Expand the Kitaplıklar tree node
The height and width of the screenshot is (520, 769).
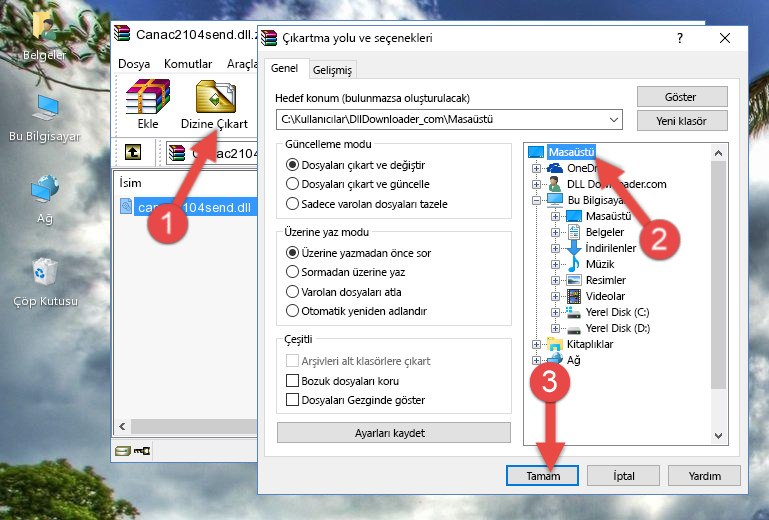click(536, 344)
